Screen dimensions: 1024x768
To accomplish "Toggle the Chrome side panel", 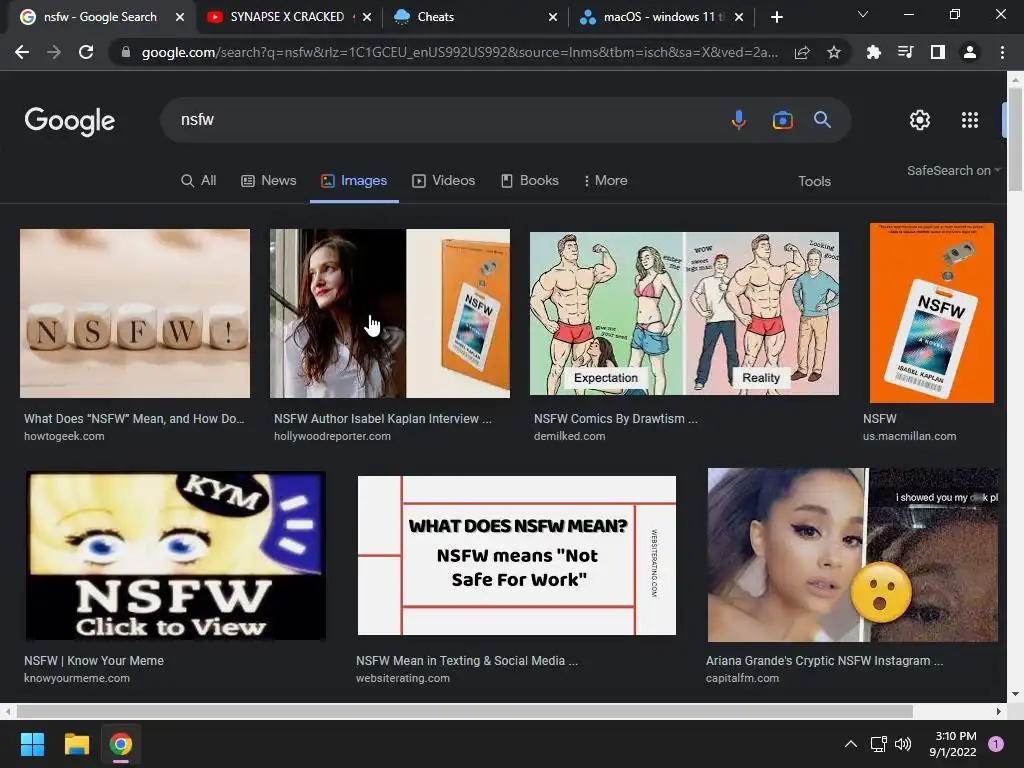I will tap(938, 52).
